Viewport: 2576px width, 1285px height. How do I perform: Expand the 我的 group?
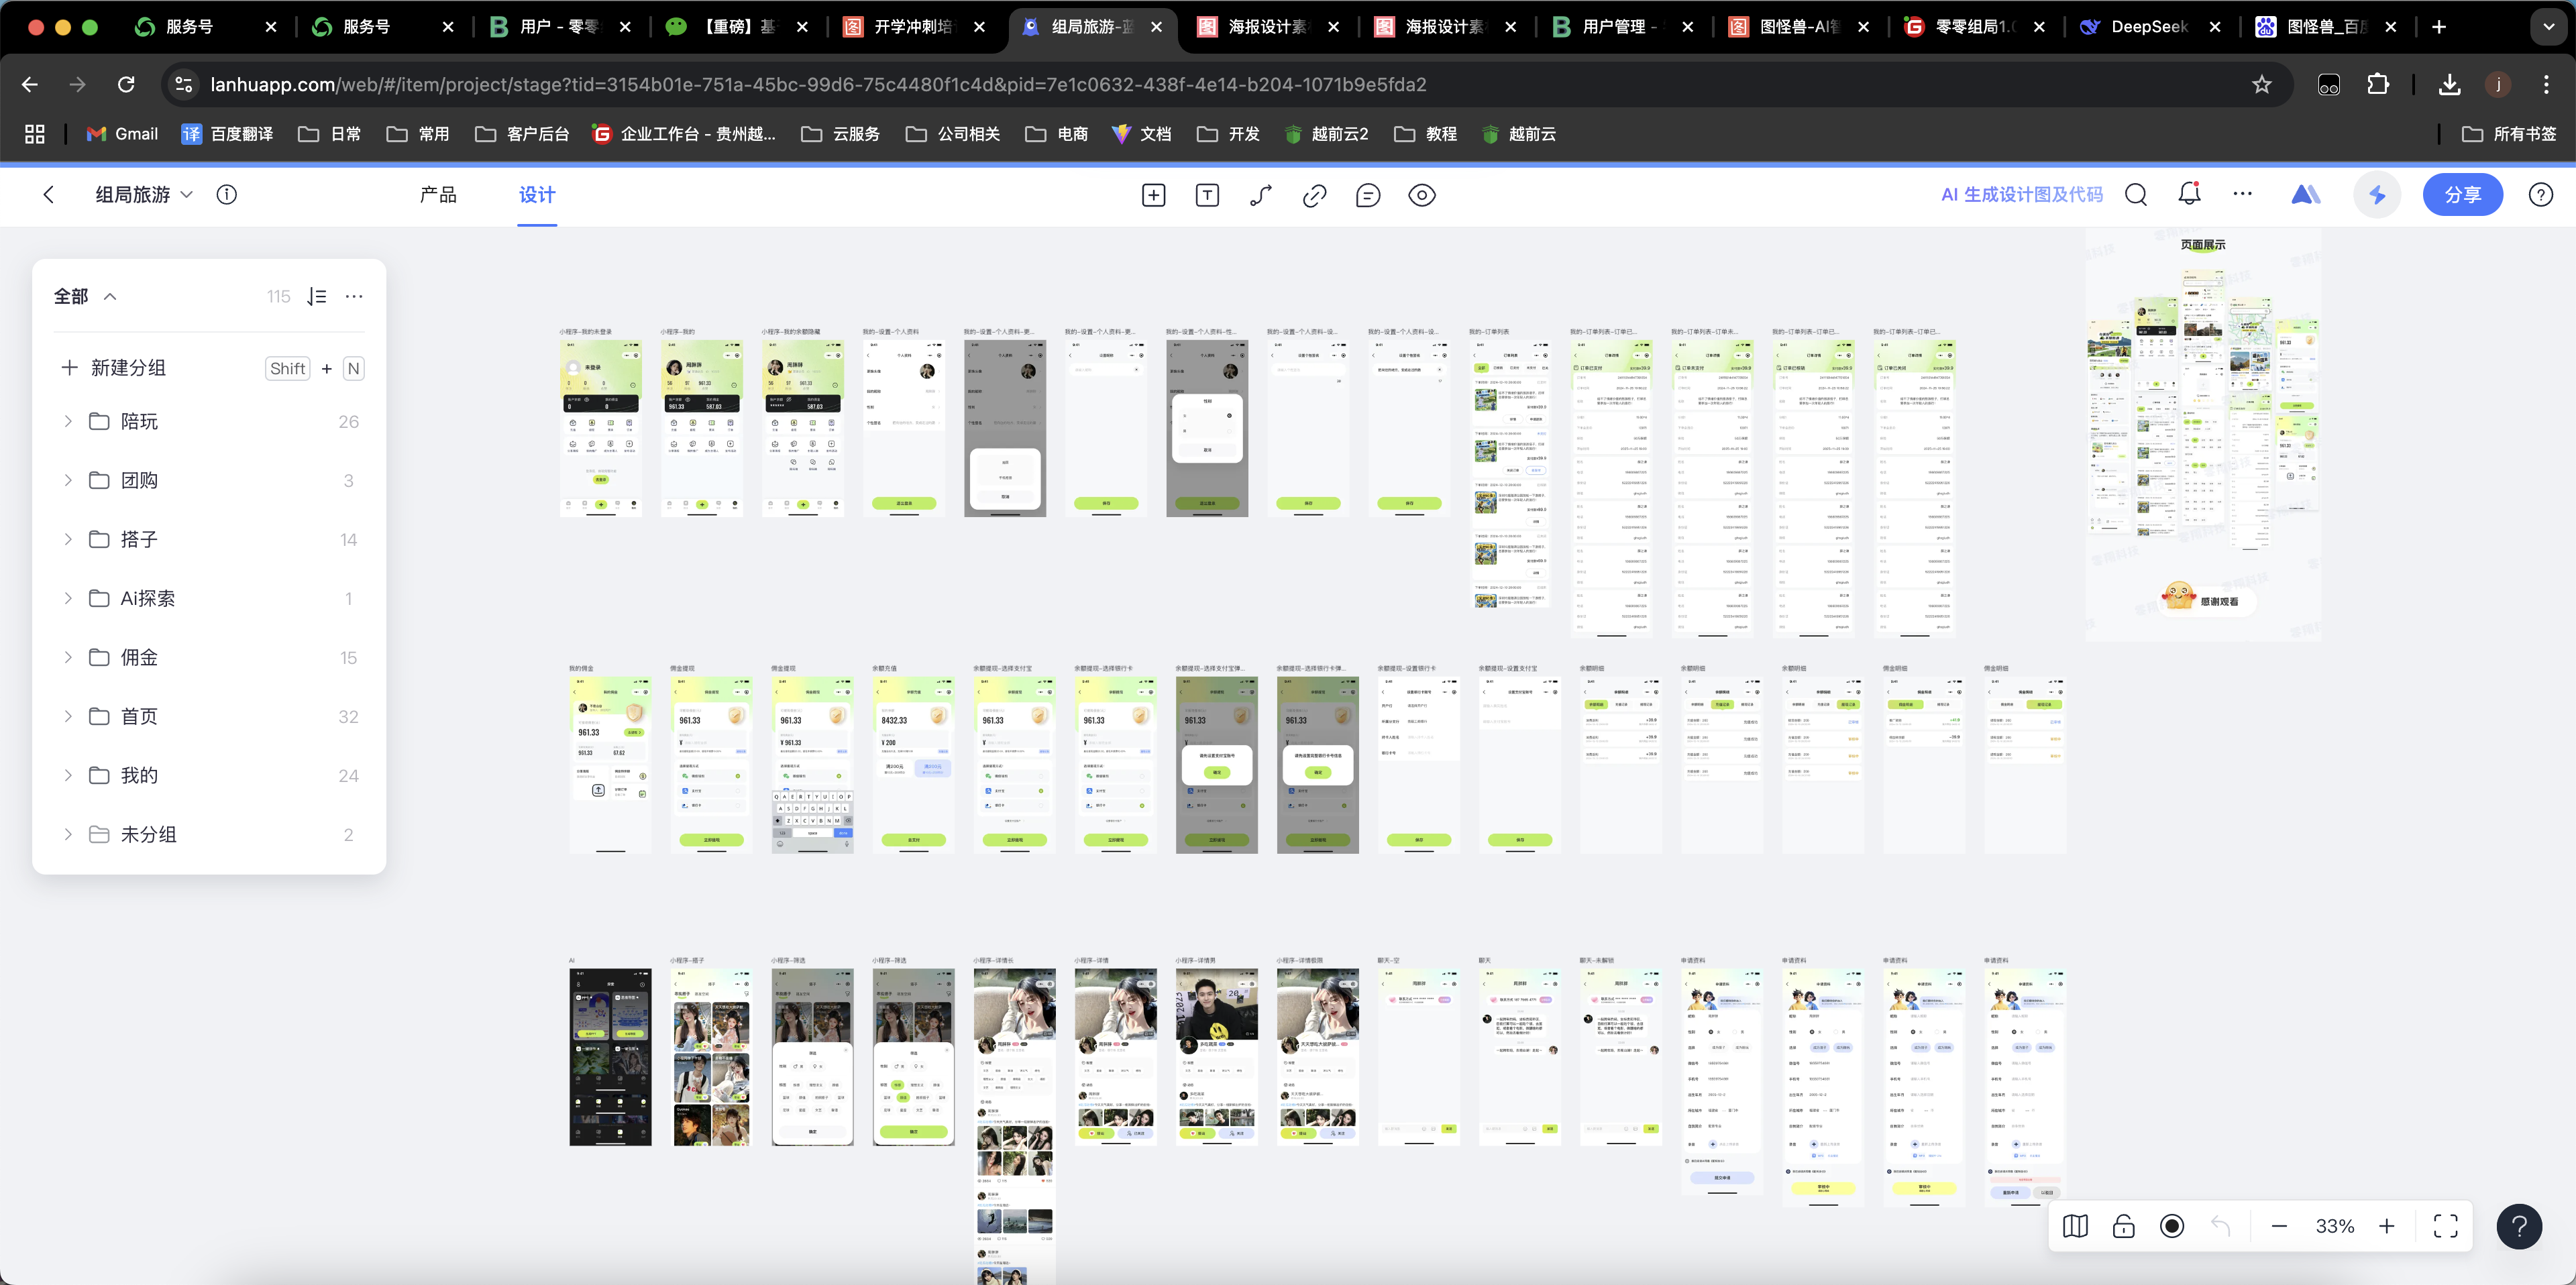(x=68, y=775)
